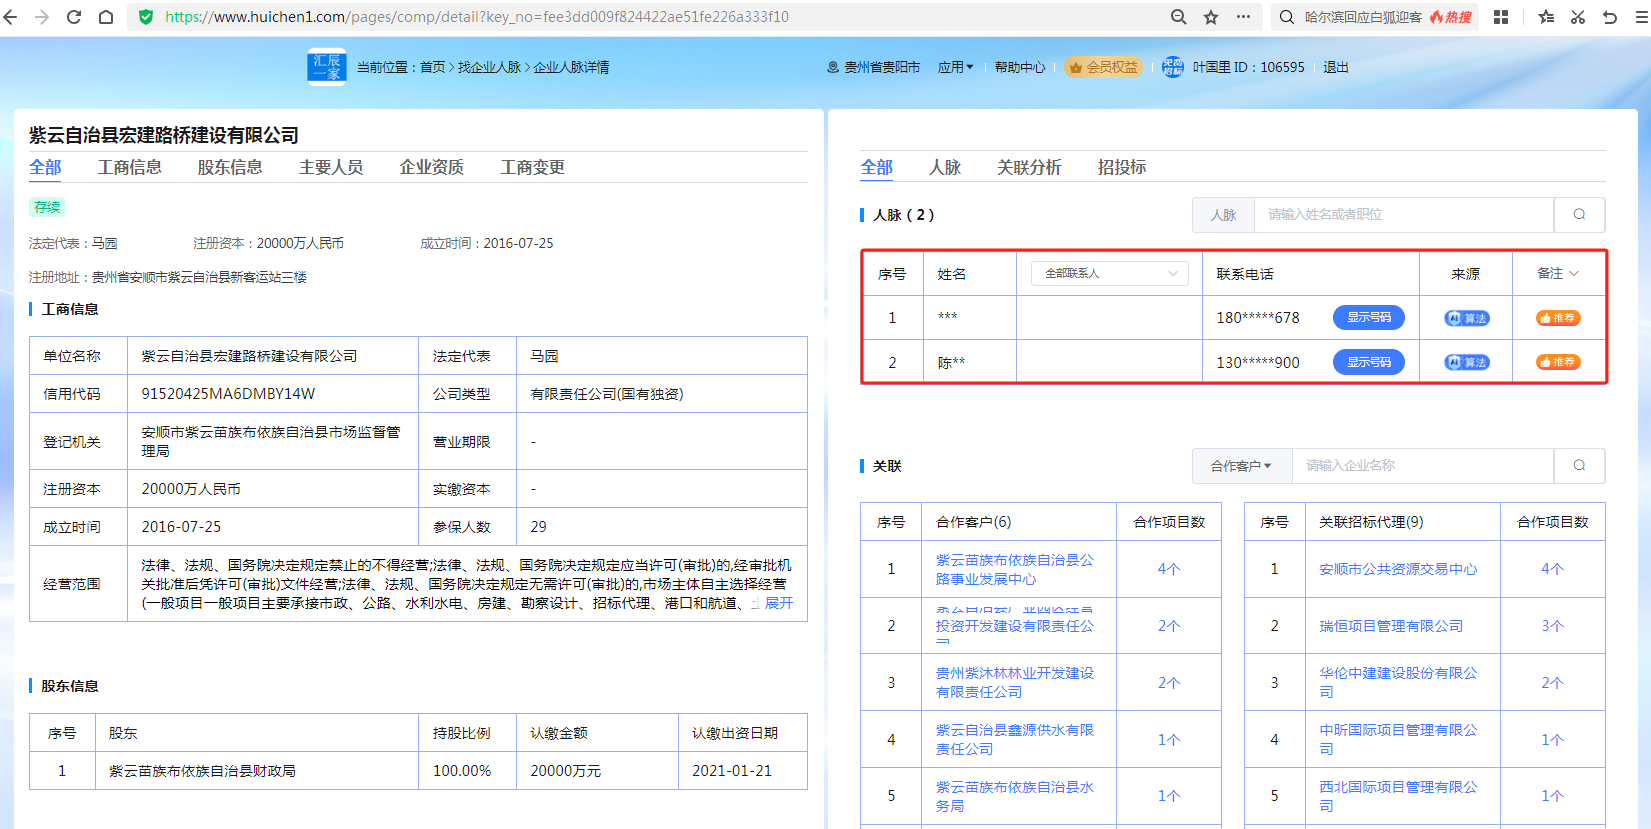Open the 工商变更 tab

coord(533,167)
